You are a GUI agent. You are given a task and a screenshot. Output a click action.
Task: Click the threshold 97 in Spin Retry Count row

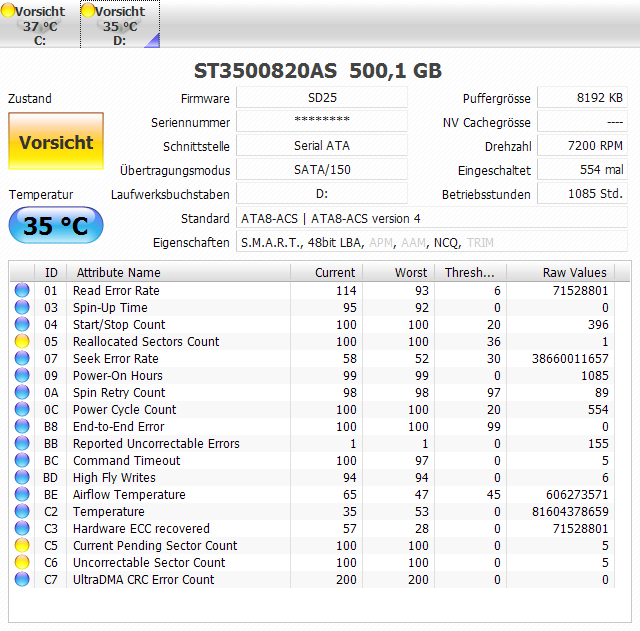pos(493,393)
